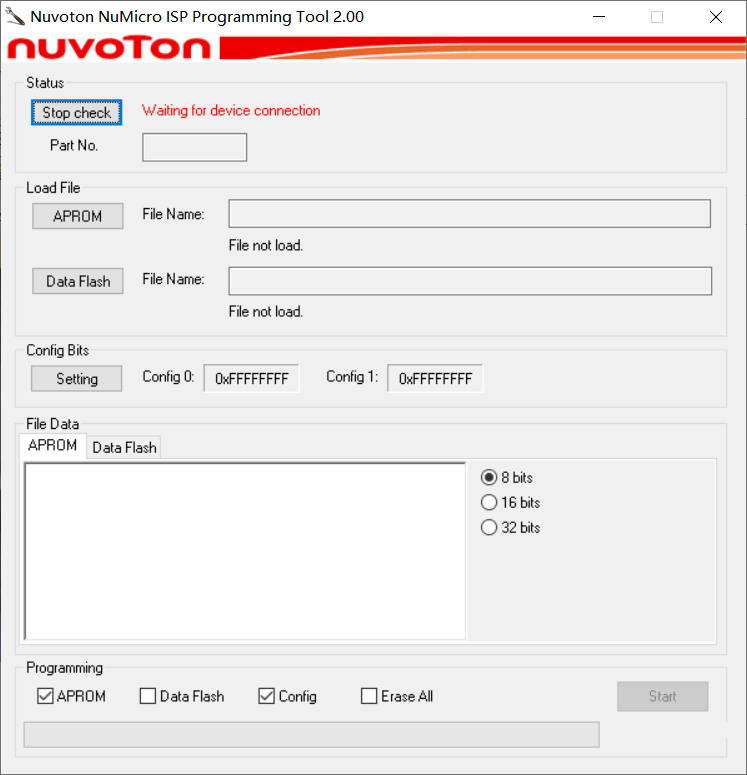Switch to APROM tab in File Data
747x775 pixels.
pyautogui.click(x=52, y=445)
